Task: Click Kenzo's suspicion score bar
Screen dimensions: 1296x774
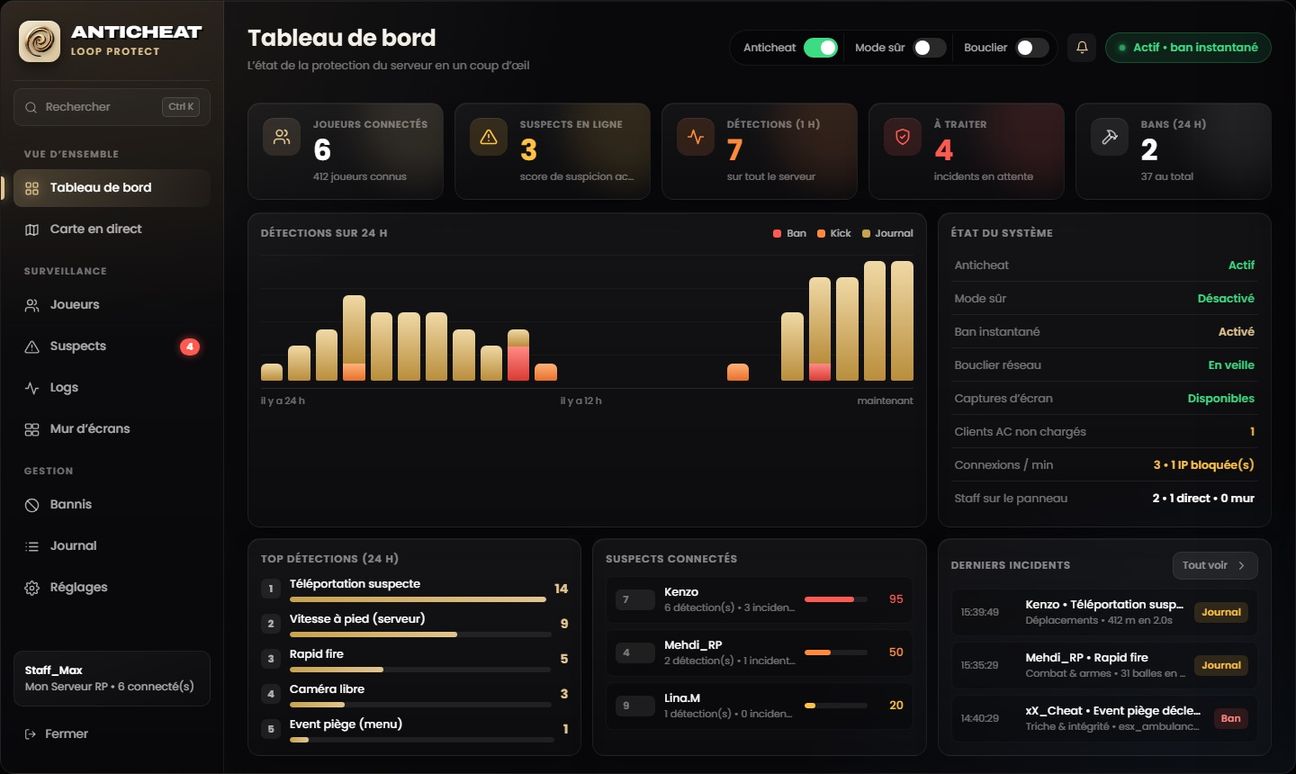Action: point(836,599)
